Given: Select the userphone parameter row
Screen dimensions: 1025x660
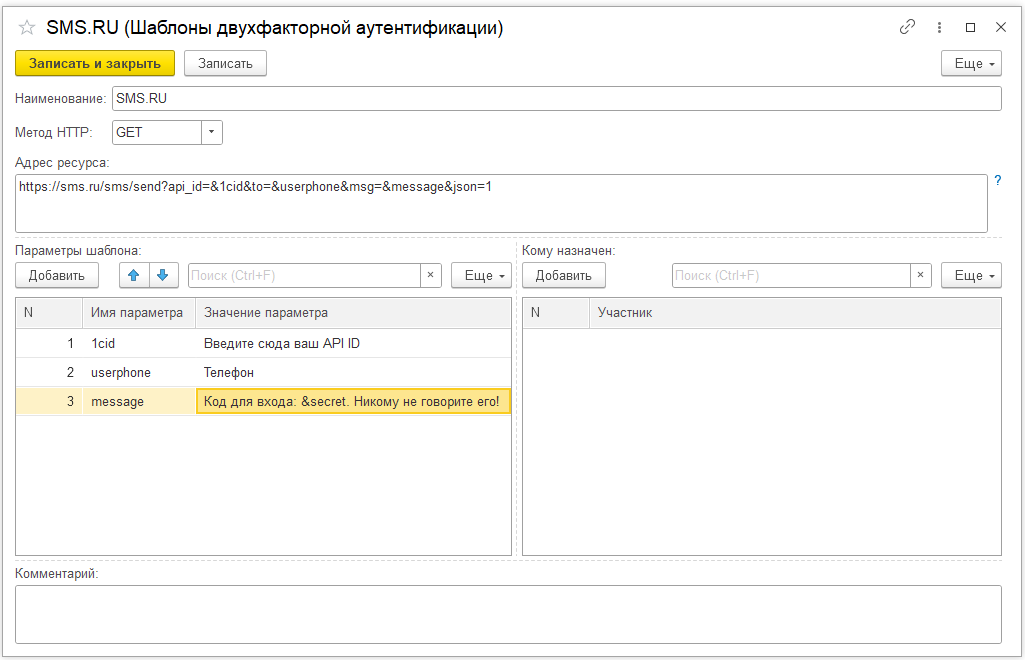Looking at the screenshot, I should click(x=121, y=372).
